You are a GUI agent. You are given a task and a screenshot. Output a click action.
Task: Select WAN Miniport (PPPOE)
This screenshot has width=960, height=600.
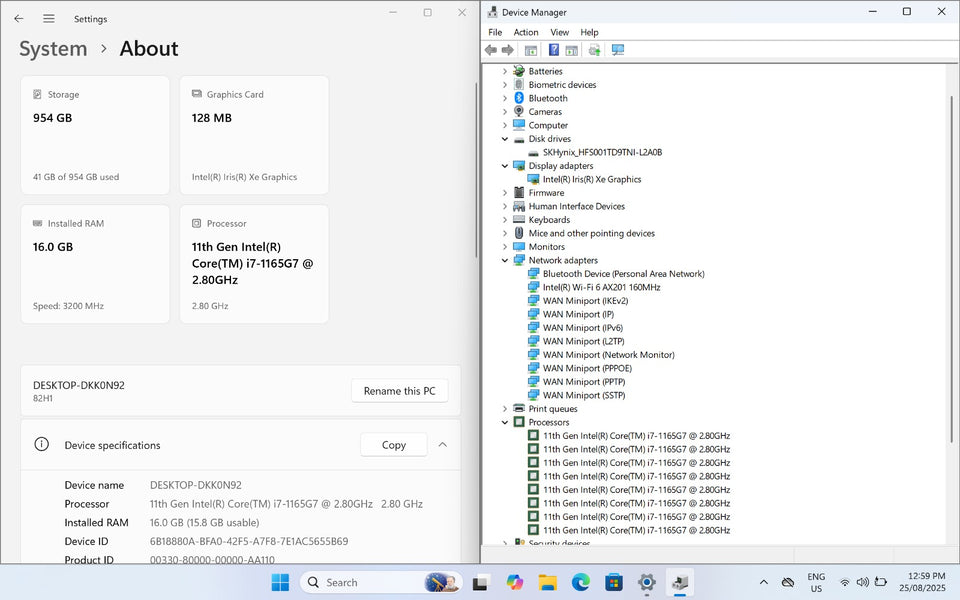click(587, 368)
